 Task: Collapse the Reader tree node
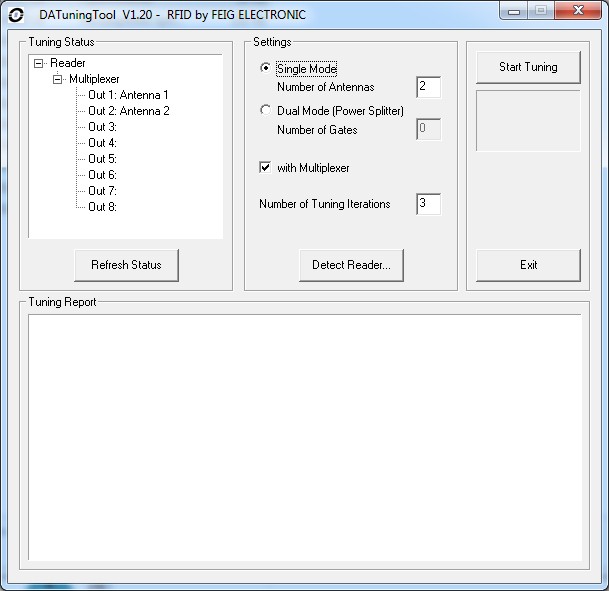click(x=38, y=63)
